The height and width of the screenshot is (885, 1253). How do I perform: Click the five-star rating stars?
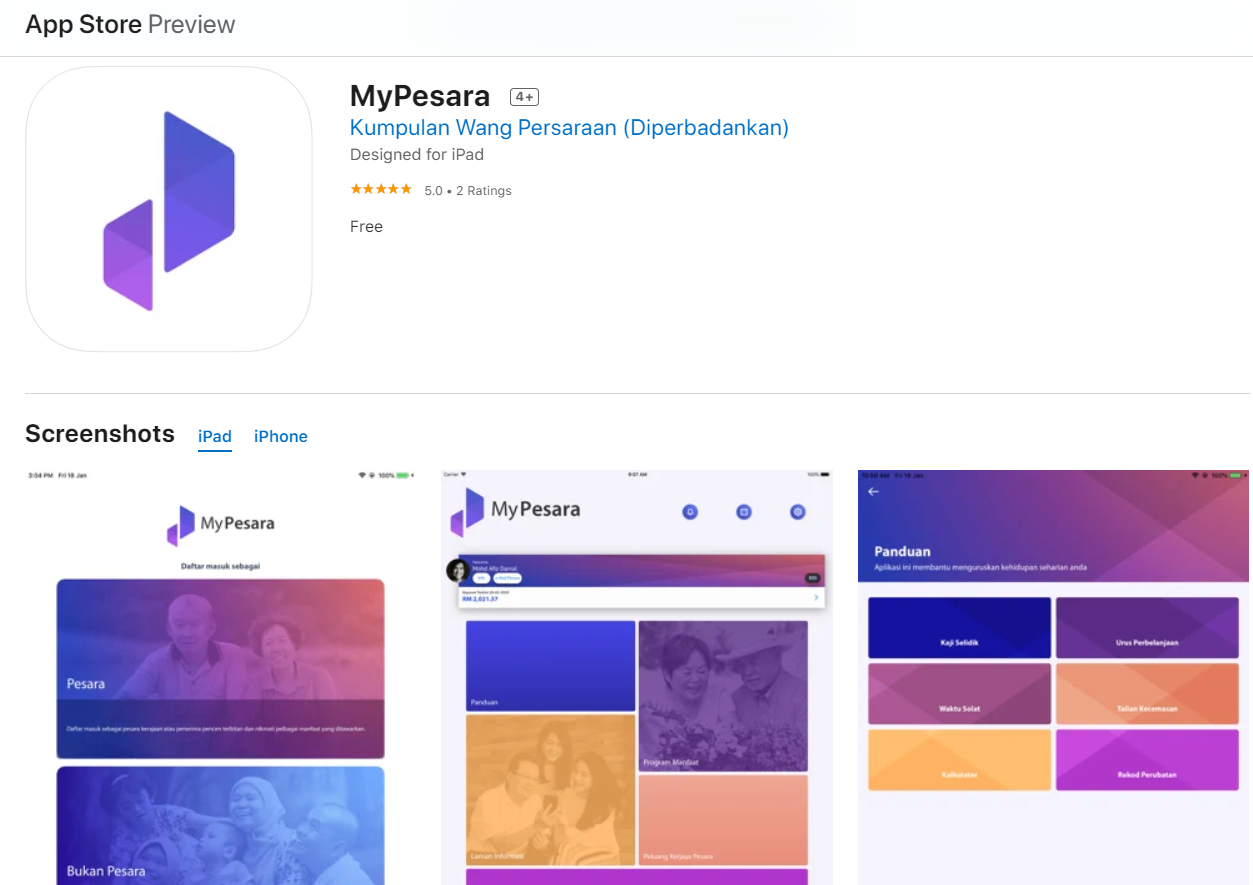[381, 189]
